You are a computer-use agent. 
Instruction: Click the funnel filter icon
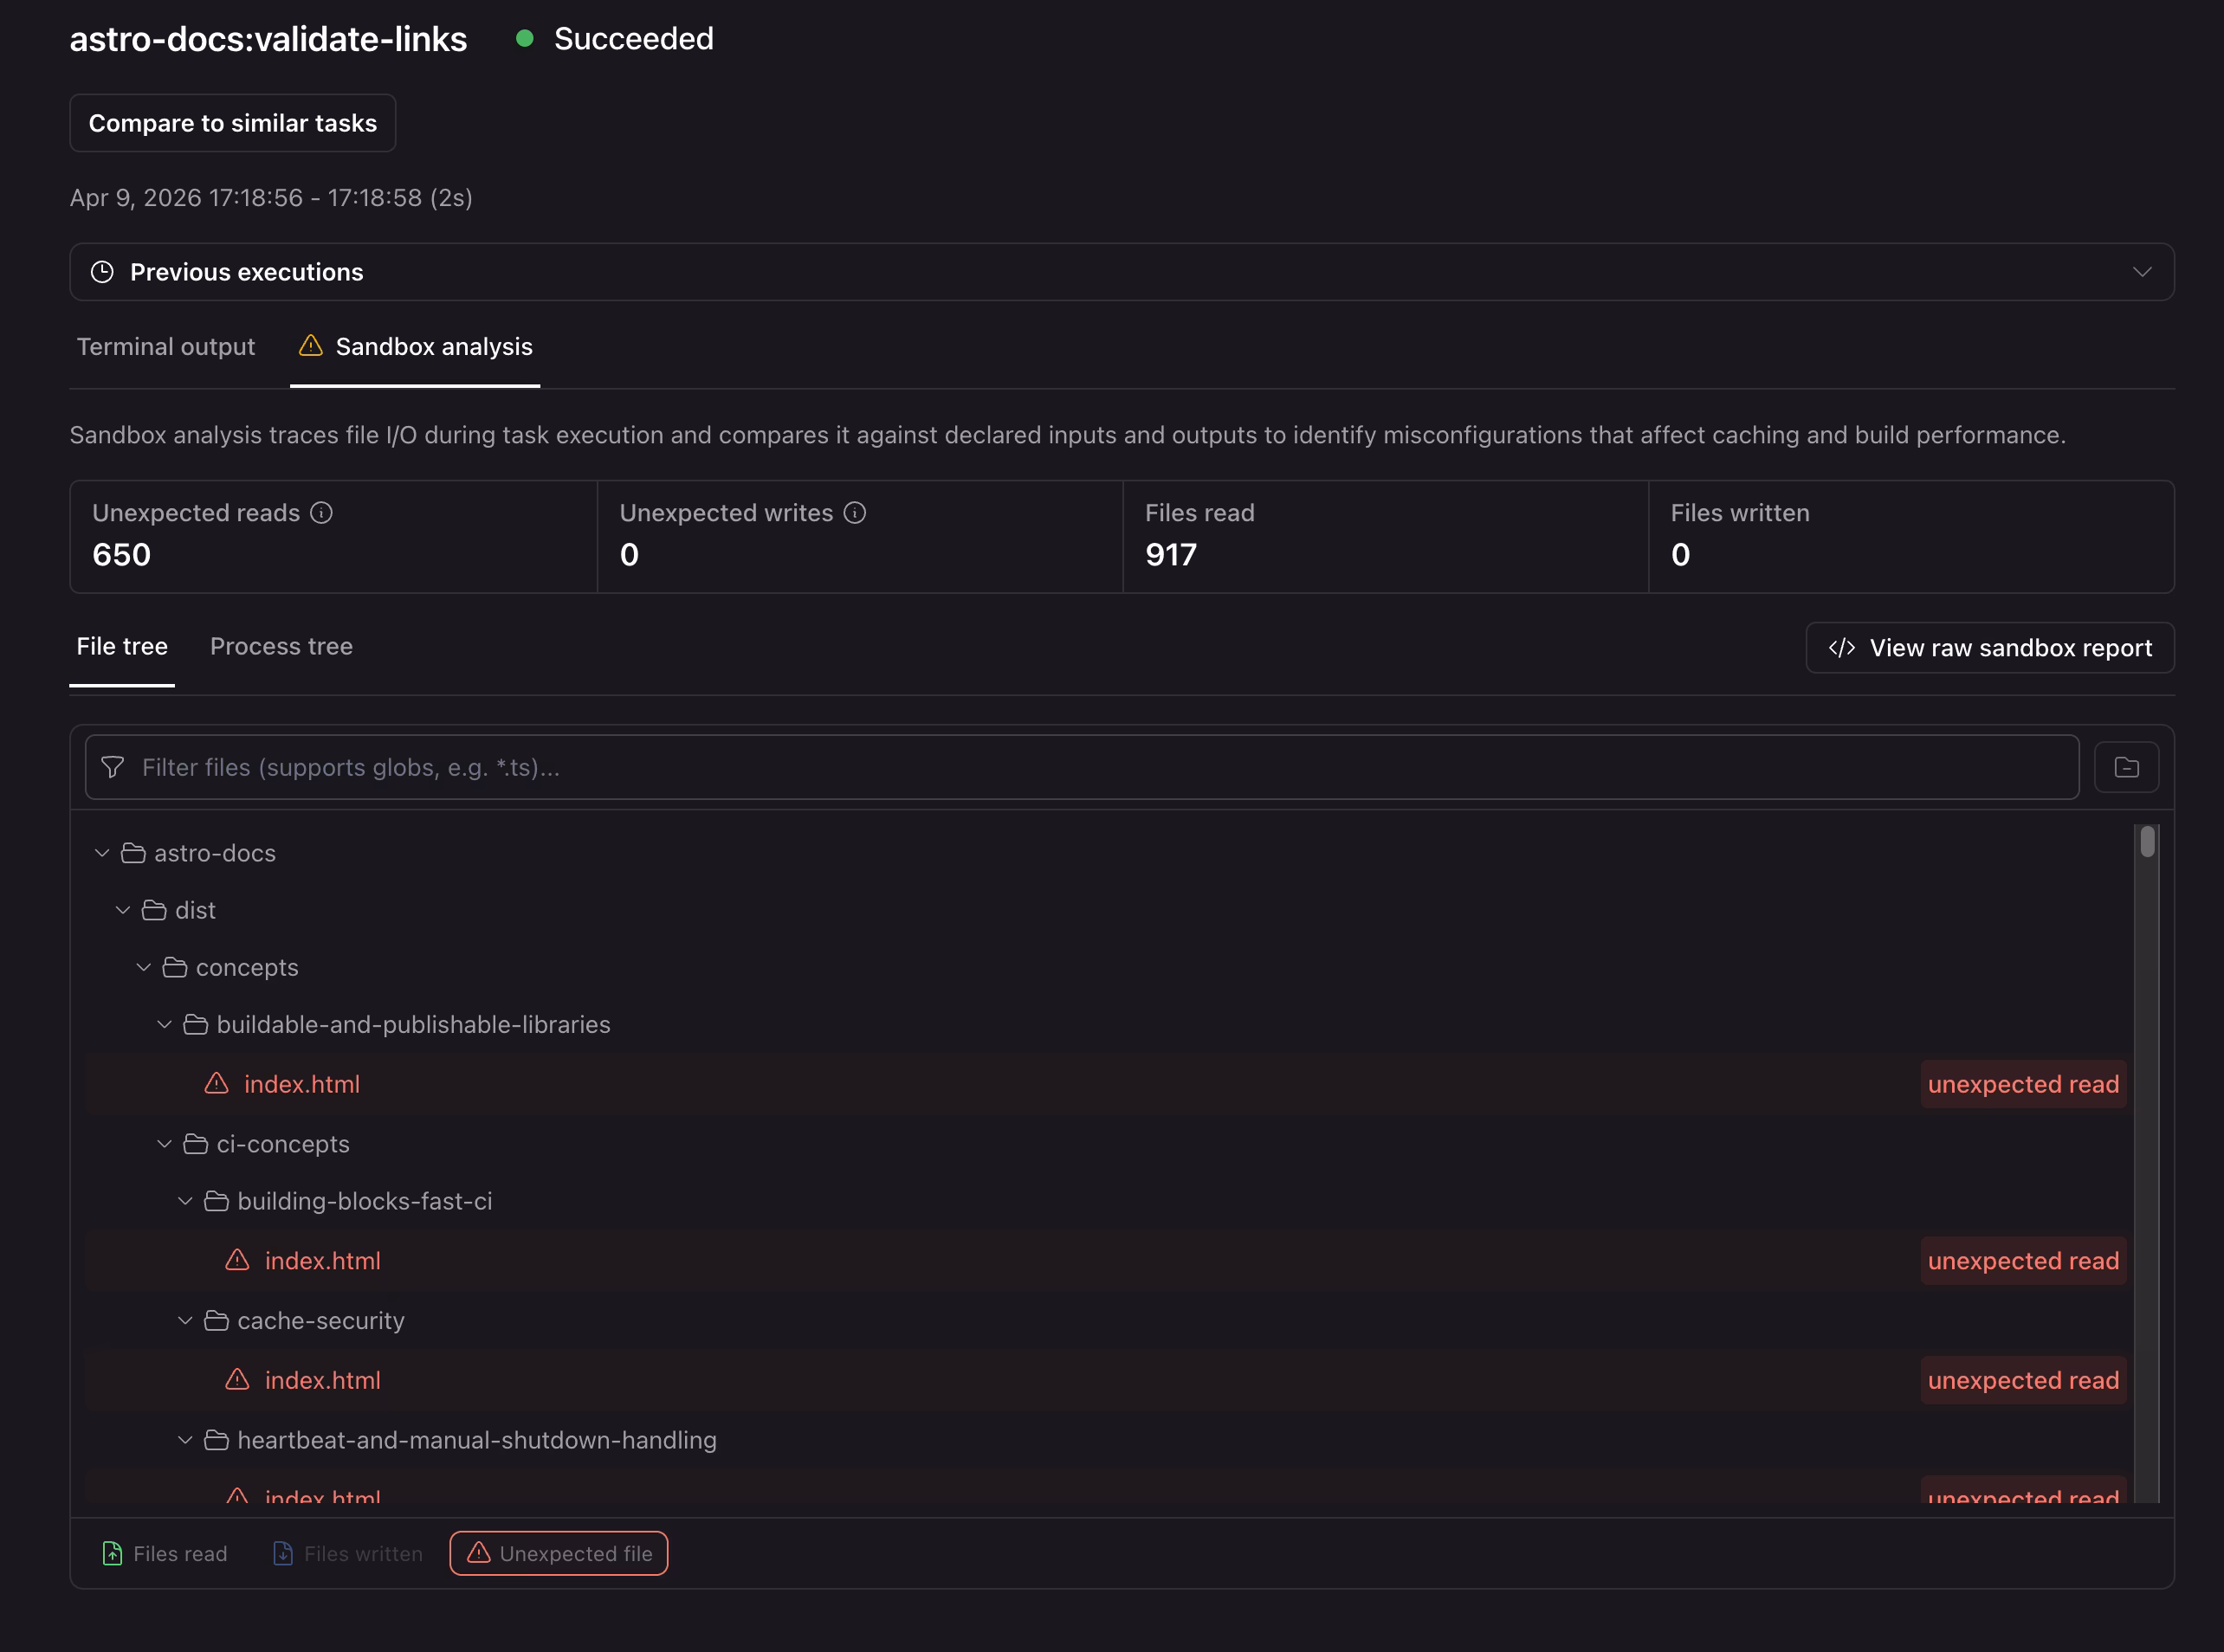coord(113,767)
